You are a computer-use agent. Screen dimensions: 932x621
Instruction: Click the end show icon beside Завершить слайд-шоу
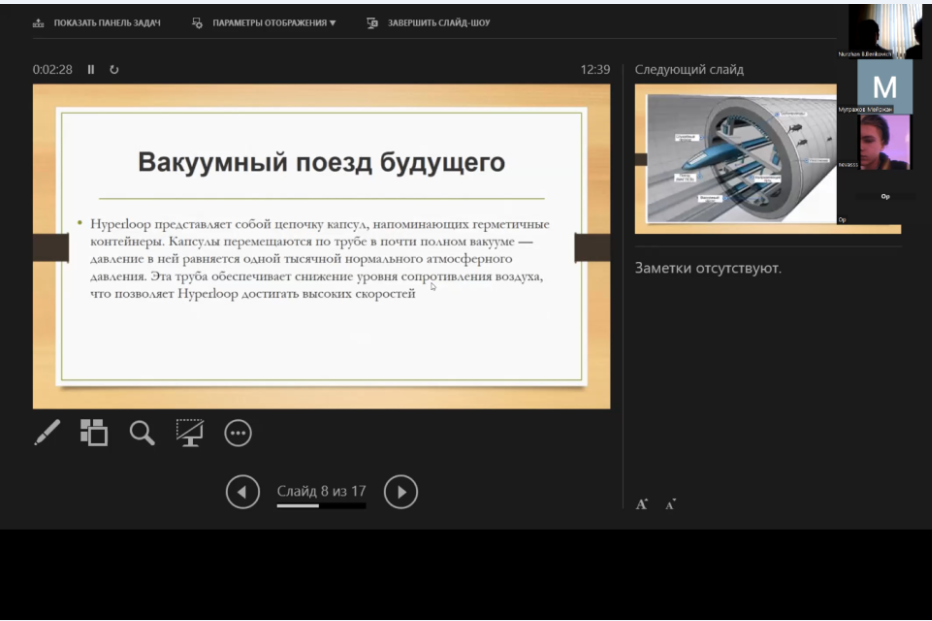pos(372,23)
